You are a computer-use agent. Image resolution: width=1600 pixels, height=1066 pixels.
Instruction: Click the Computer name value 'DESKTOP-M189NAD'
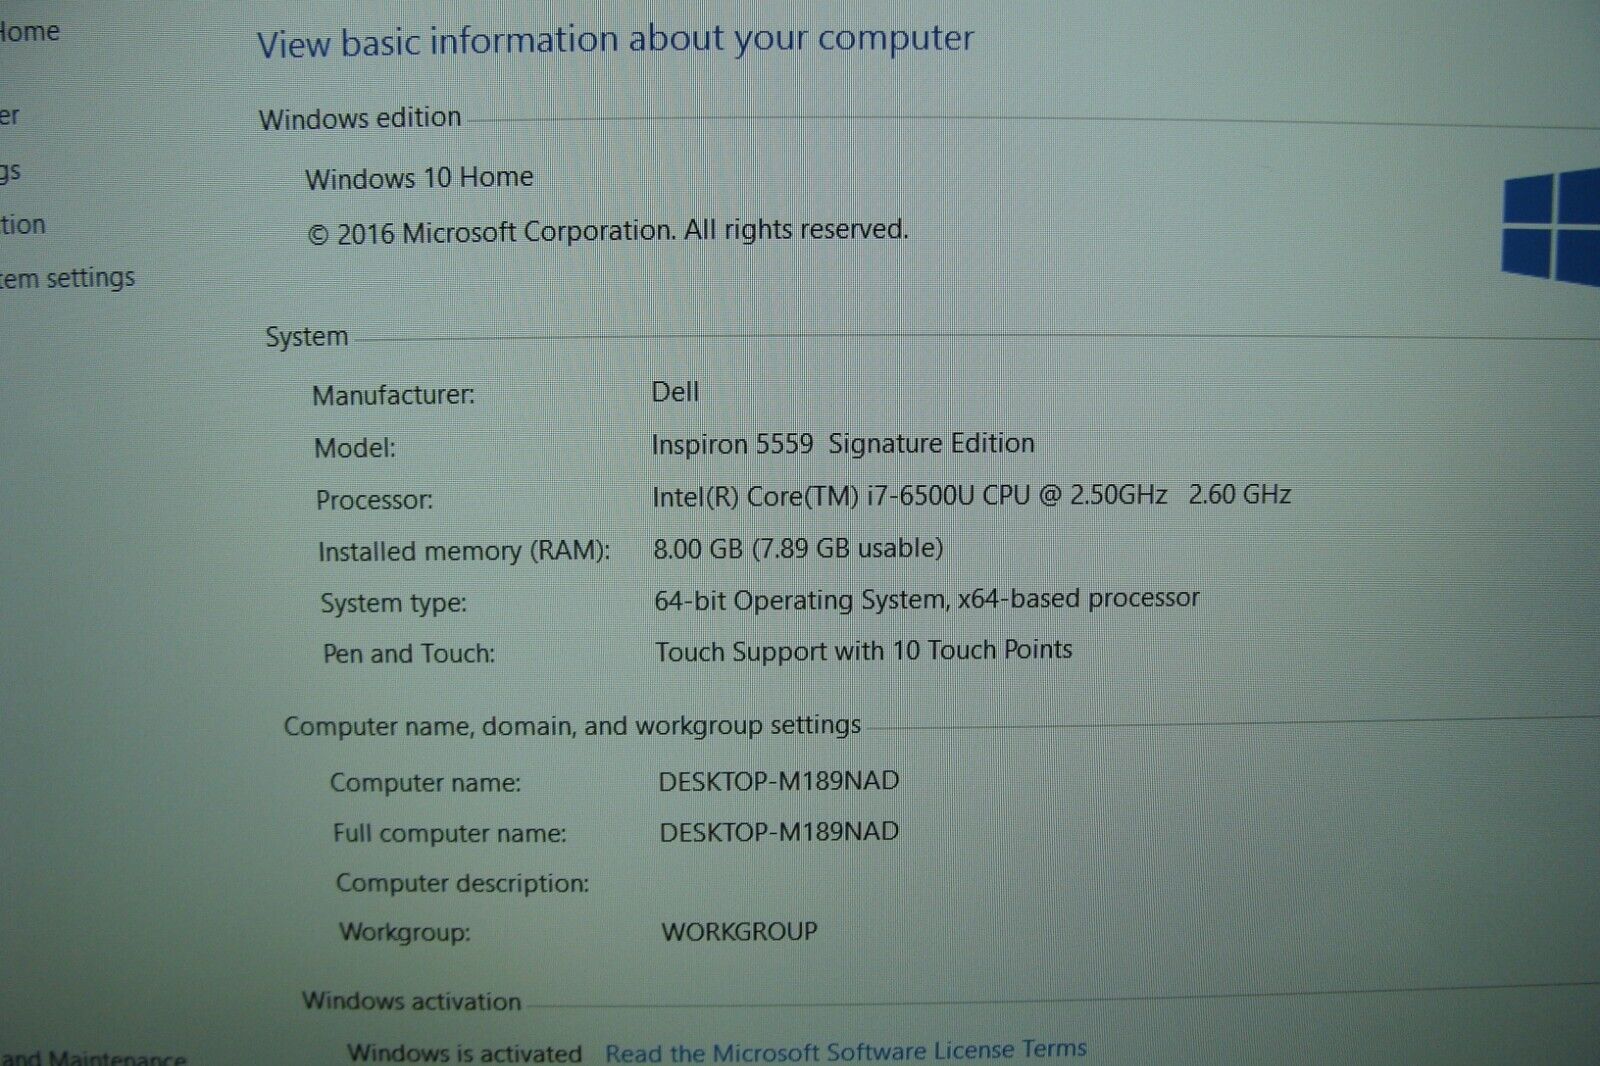[779, 781]
